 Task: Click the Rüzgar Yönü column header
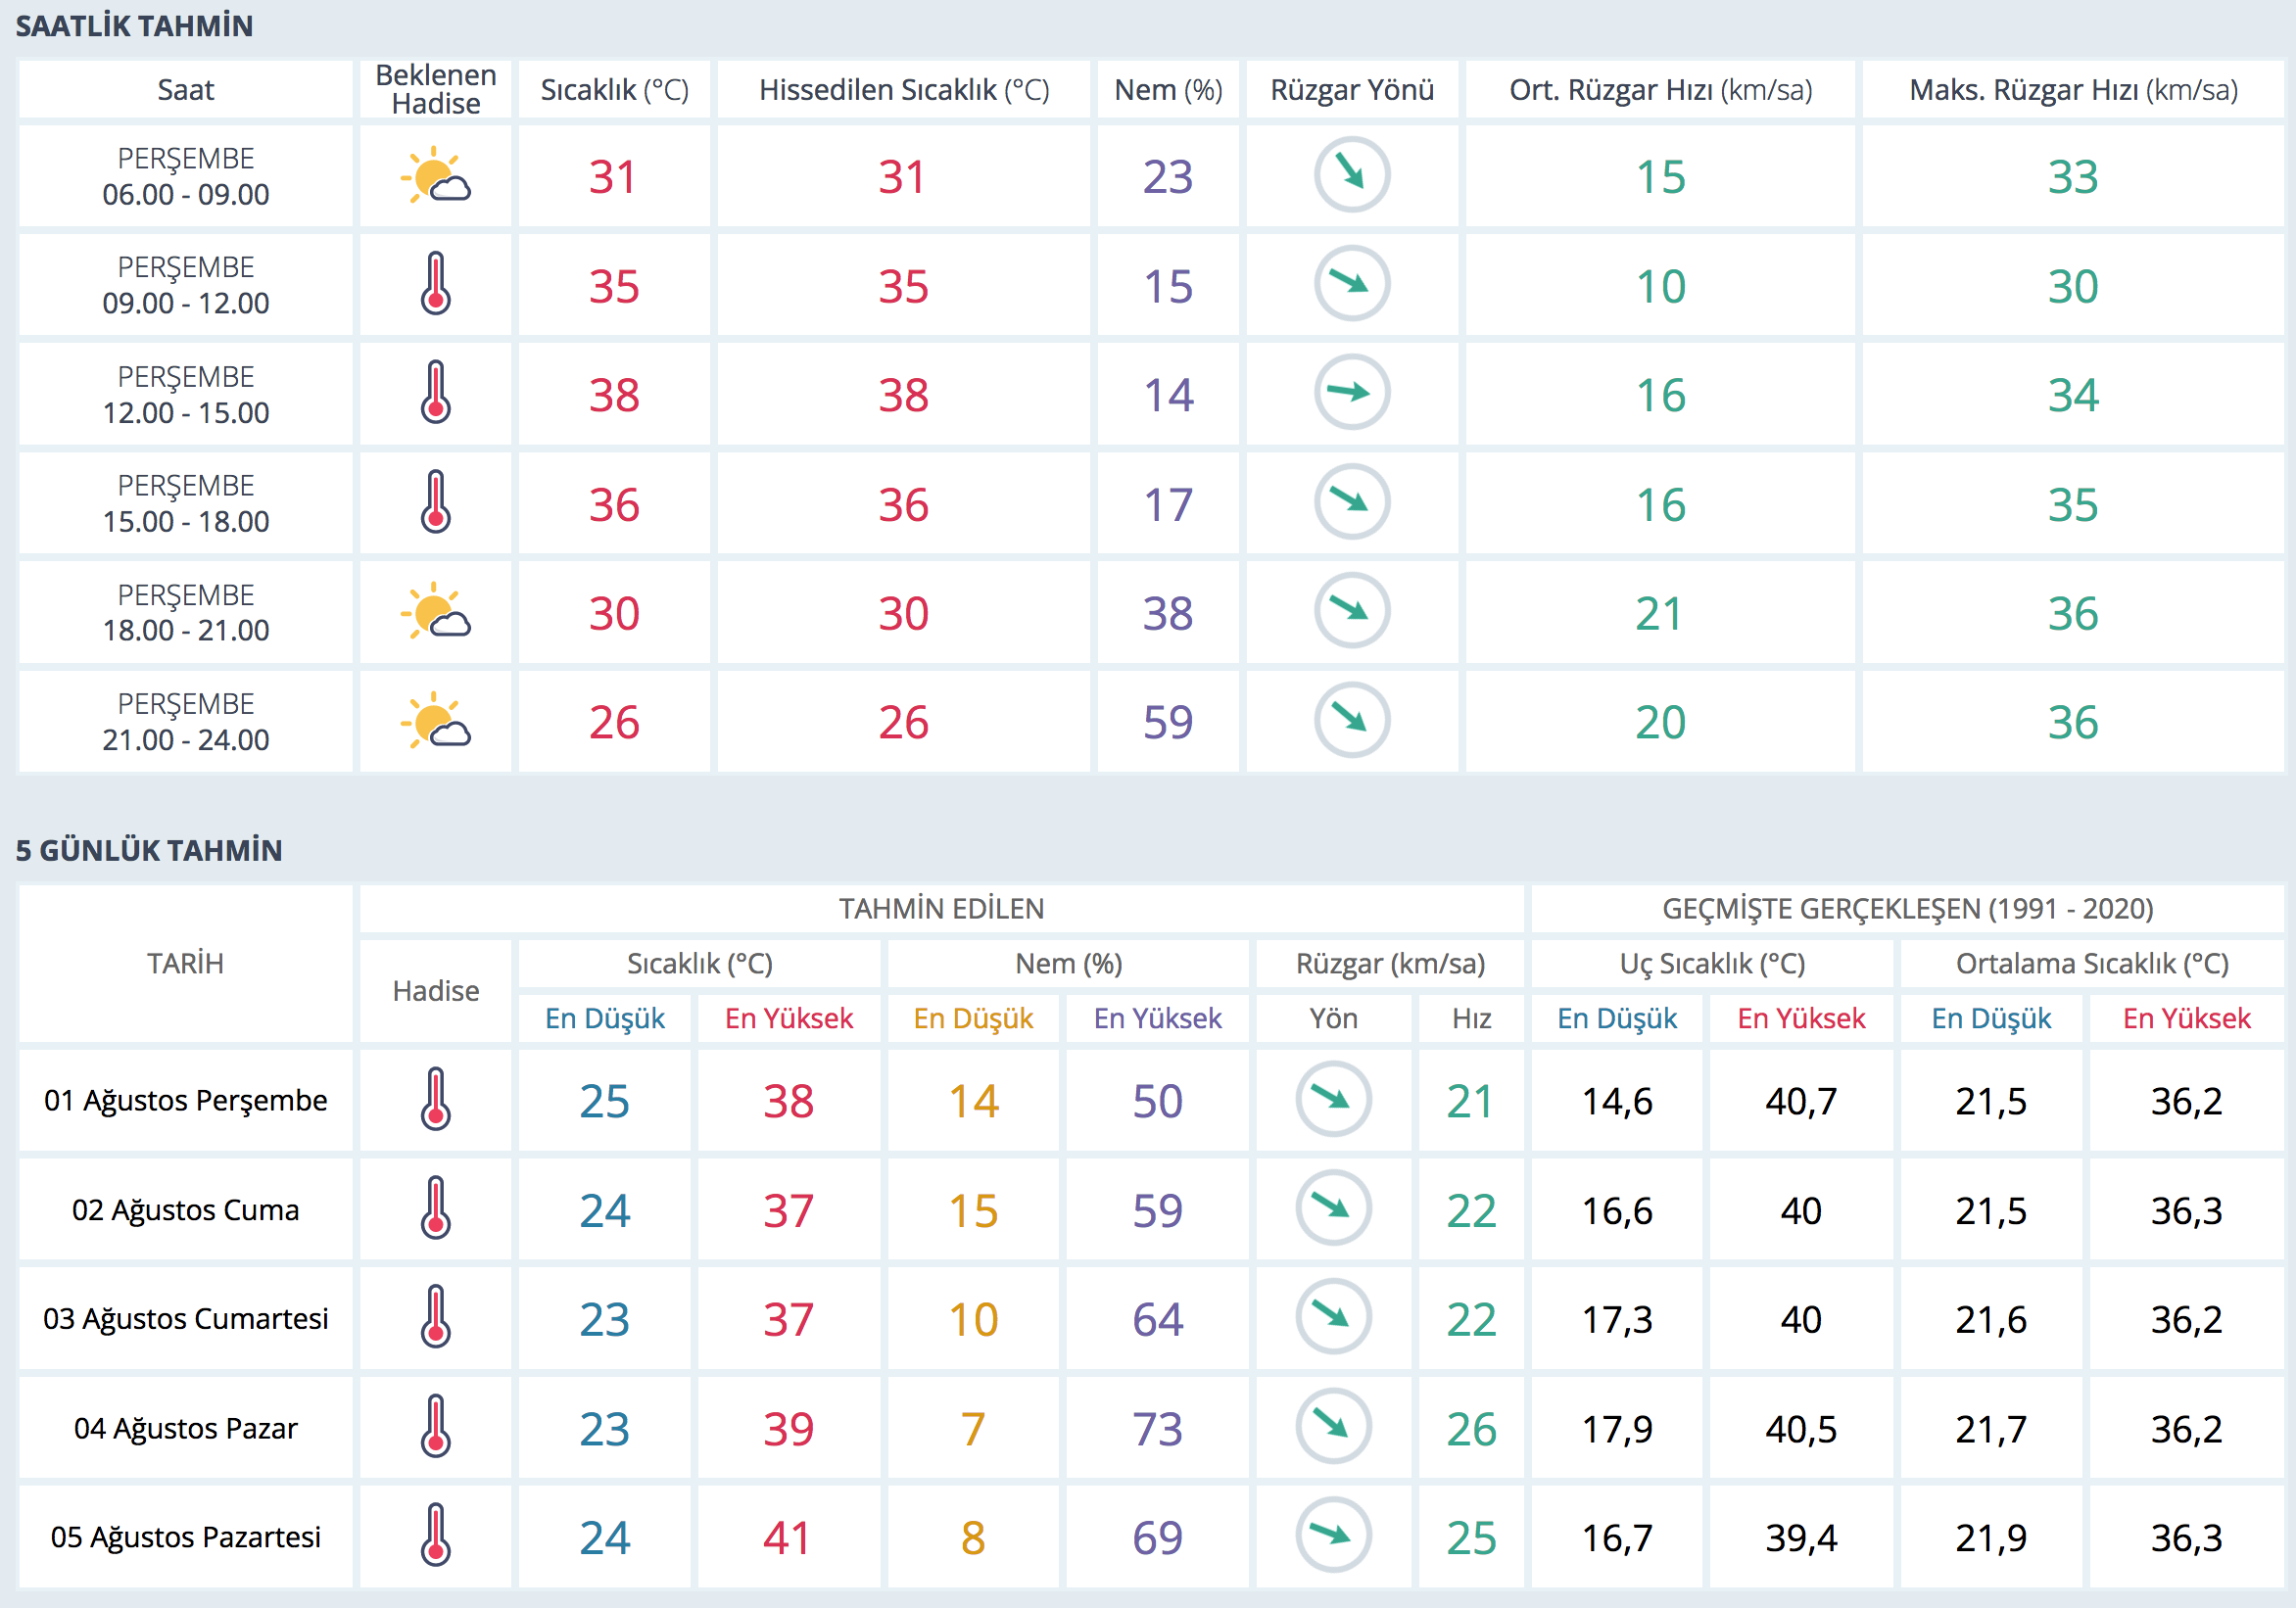tap(1351, 90)
